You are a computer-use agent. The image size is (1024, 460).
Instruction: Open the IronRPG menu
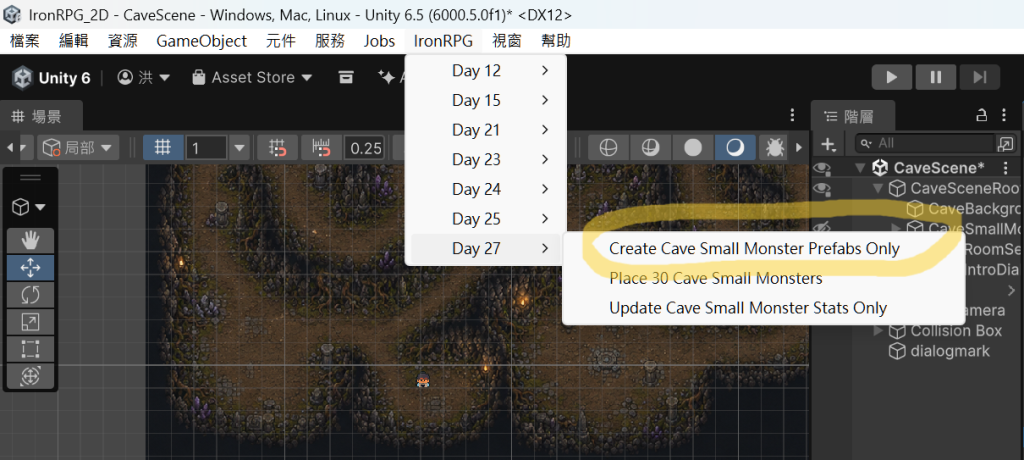point(443,41)
